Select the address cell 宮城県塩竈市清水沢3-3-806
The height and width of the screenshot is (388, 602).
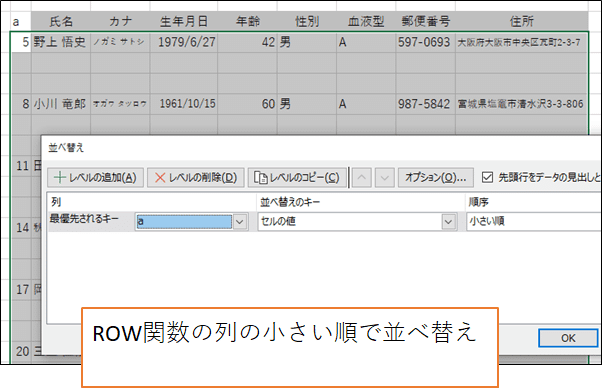[x=522, y=104]
